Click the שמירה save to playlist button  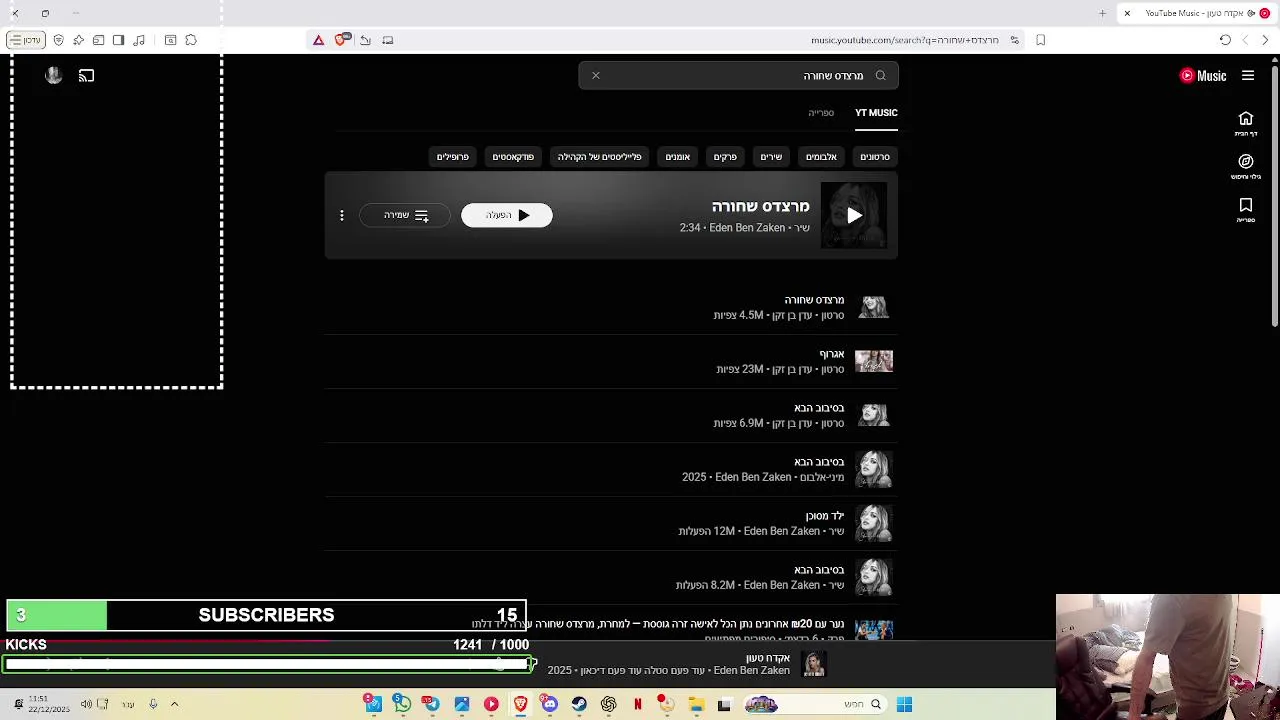(405, 215)
